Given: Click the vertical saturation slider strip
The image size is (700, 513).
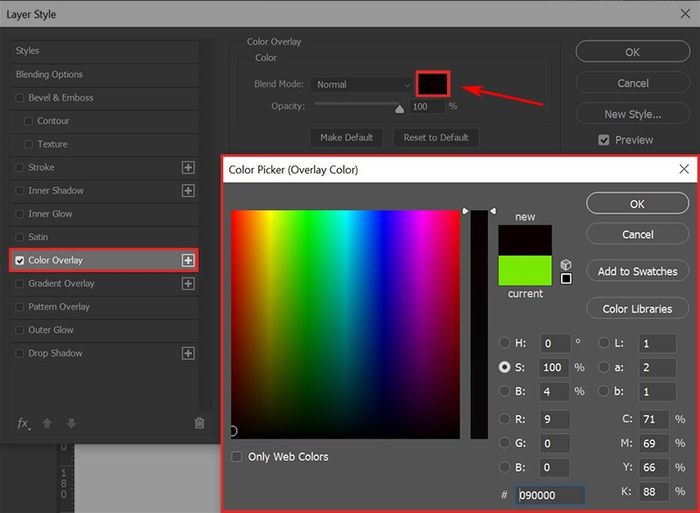Looking at the screenshot, I should (479, 324).
